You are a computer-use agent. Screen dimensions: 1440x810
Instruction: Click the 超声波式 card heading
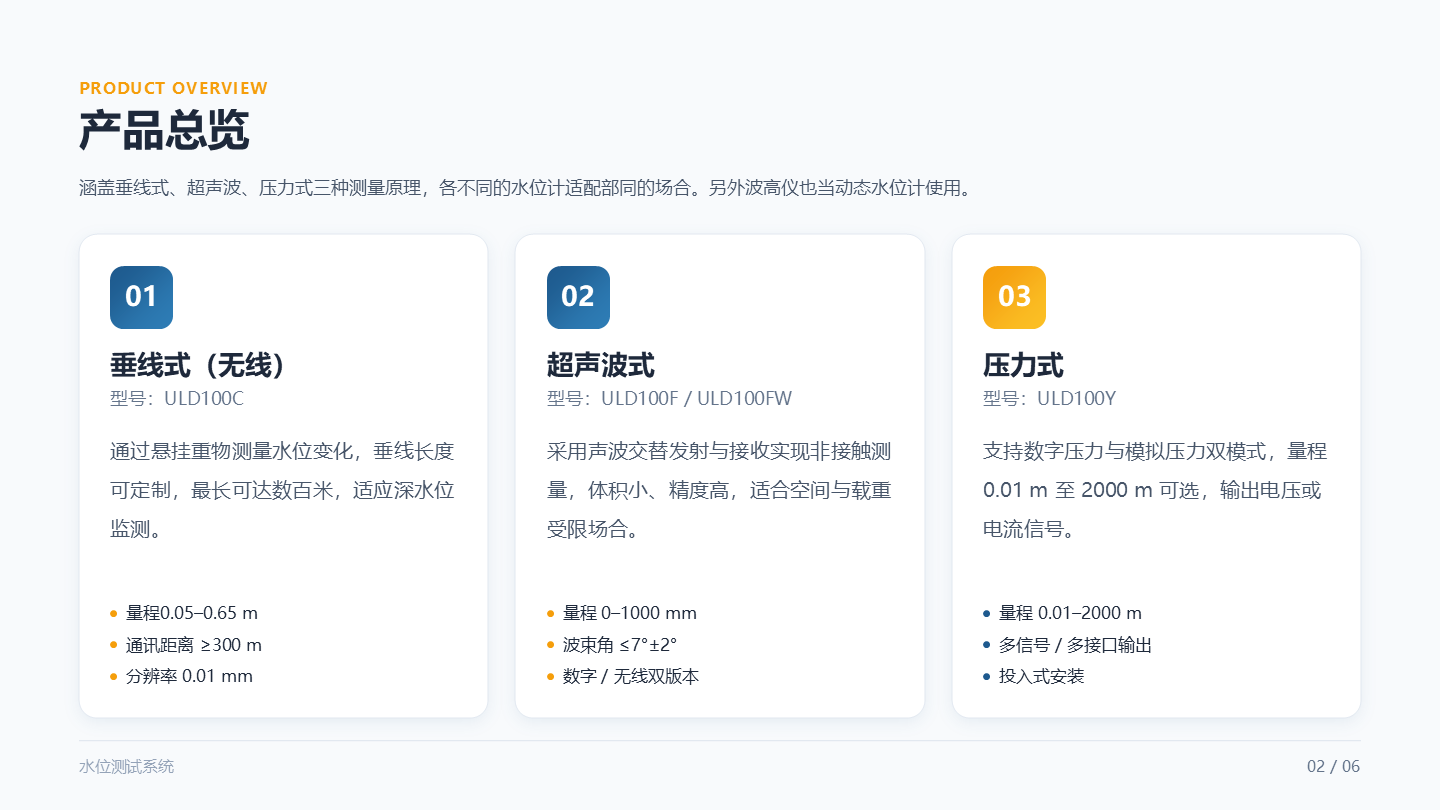(601, 365)
